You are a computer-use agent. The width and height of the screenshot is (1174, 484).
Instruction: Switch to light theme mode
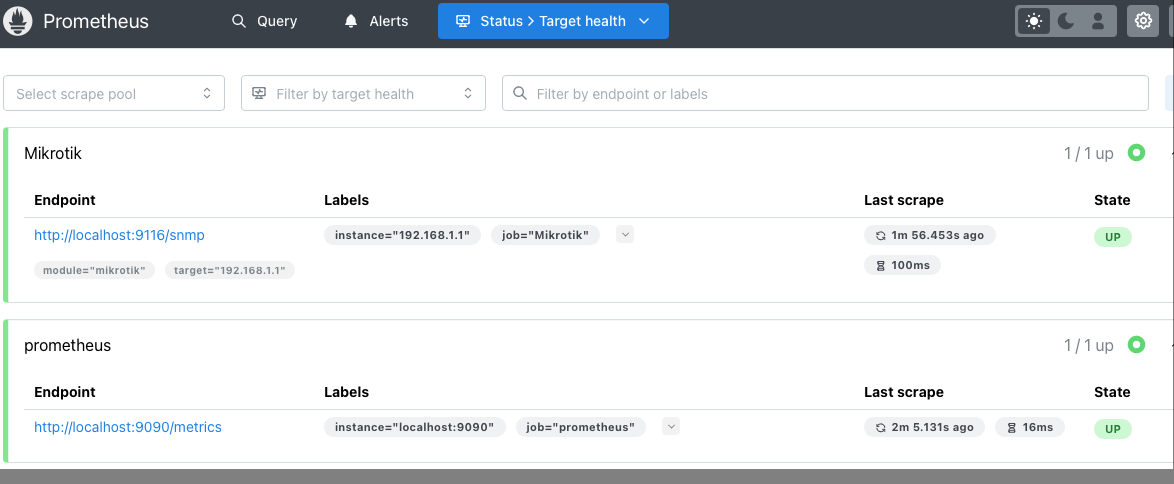click(1034, 21)
